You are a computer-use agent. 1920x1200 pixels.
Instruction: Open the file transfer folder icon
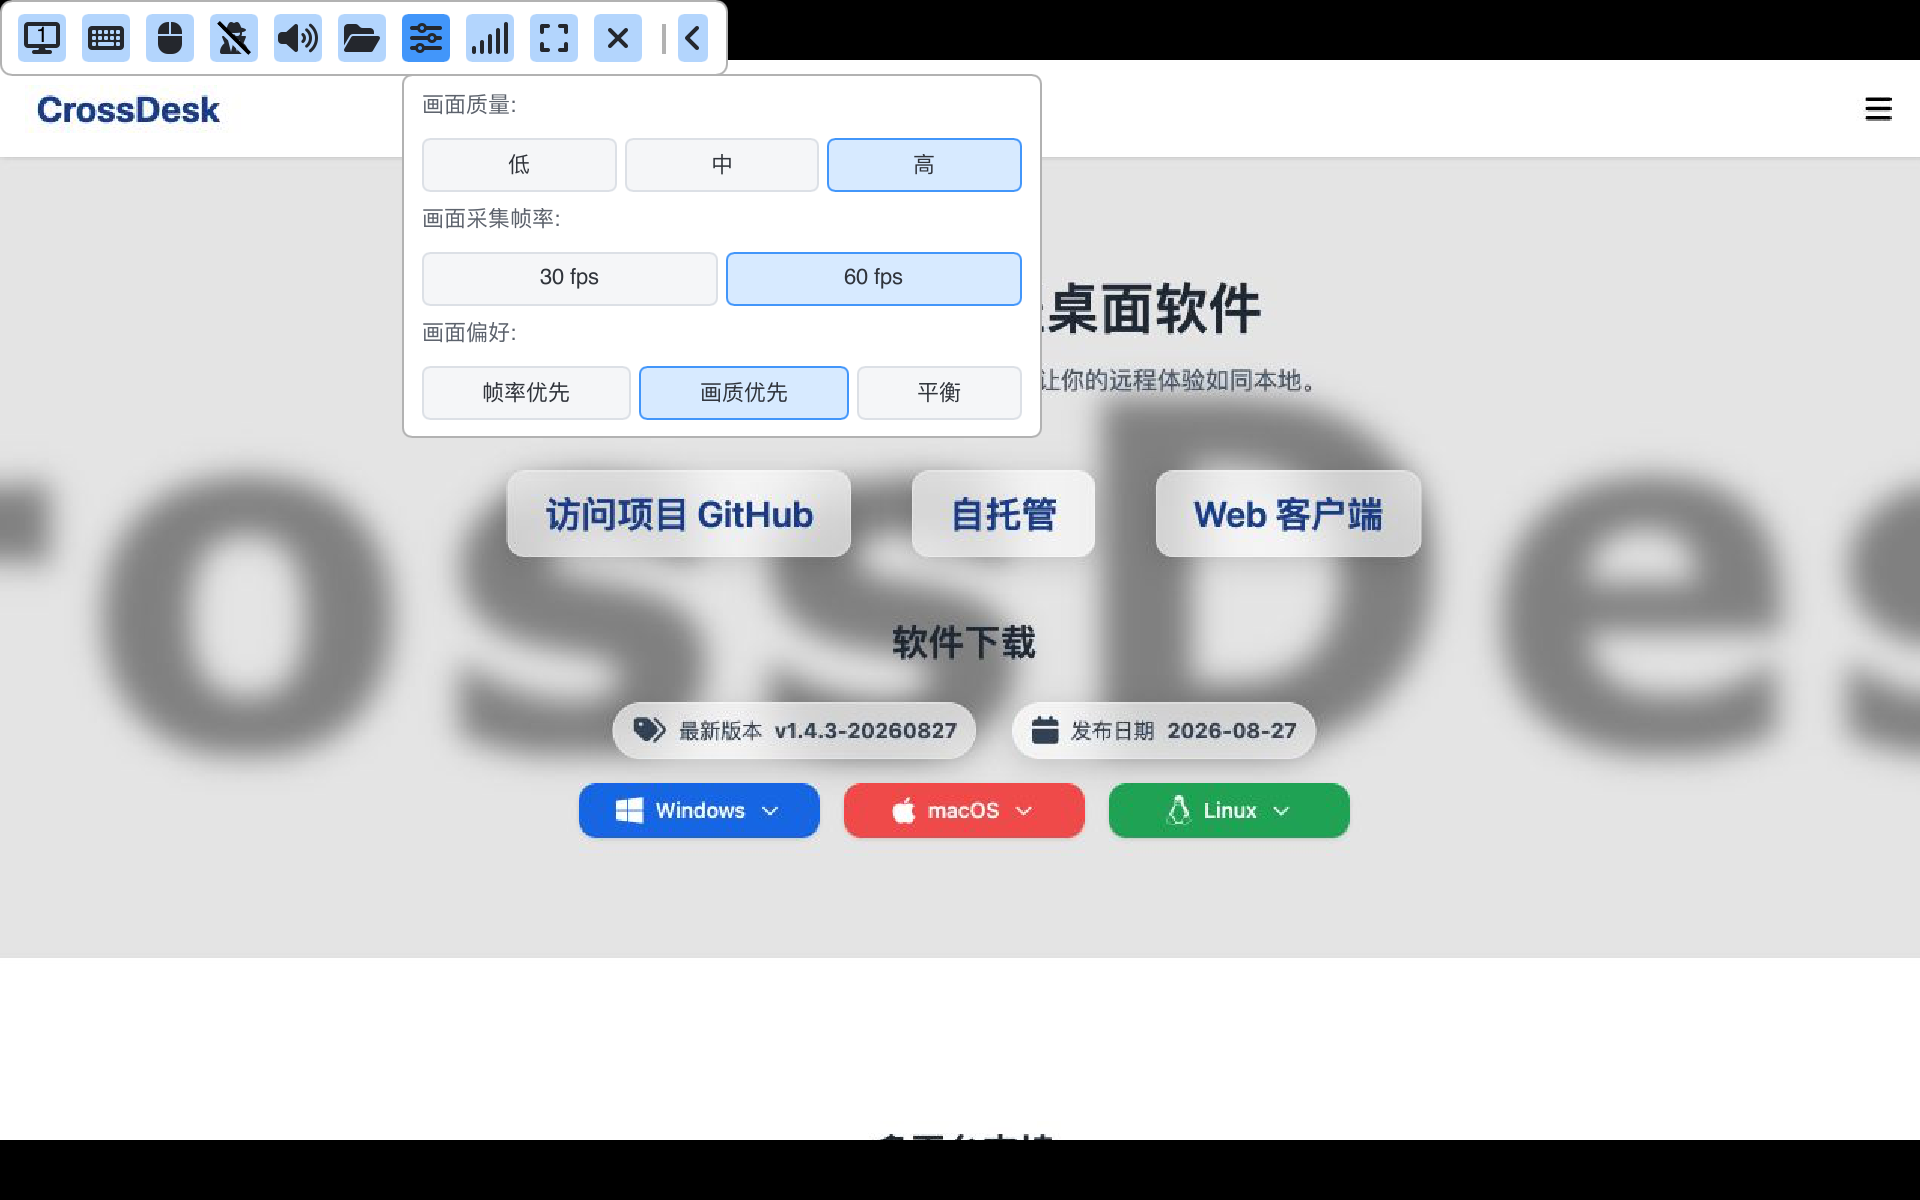point(362,38)
